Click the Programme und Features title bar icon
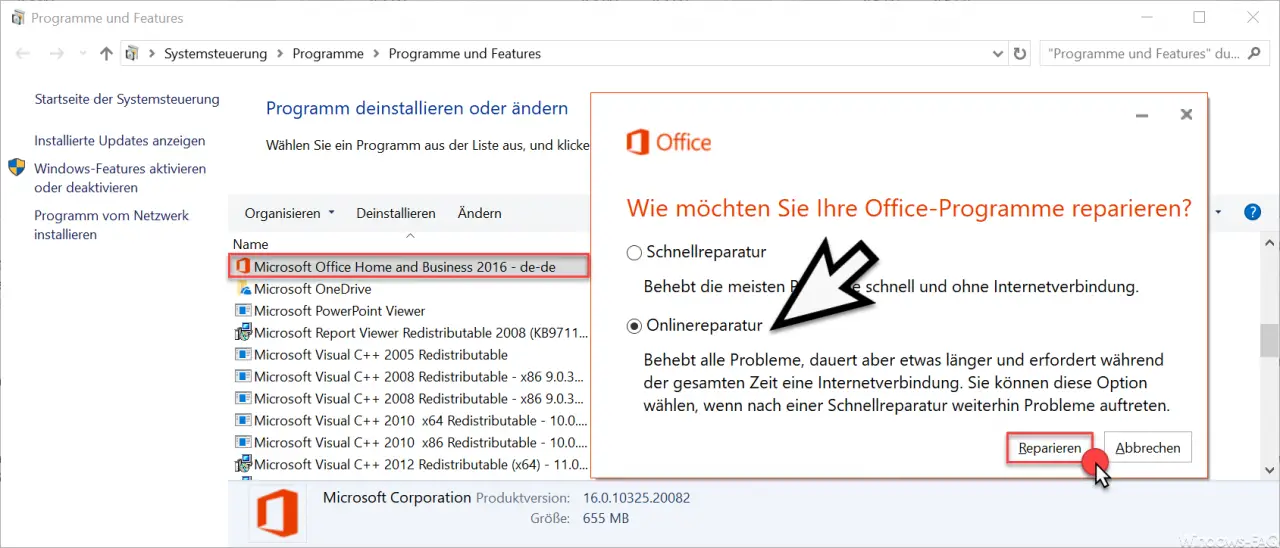Screen dimensions: 1280x548 (x=18, y=18)
